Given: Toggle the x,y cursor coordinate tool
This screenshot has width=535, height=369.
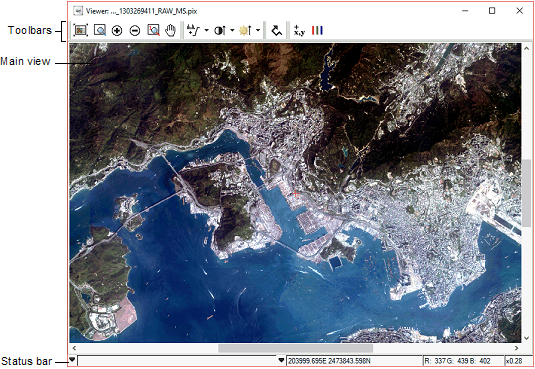Looking at the screenshot, I should coord(299,30).
